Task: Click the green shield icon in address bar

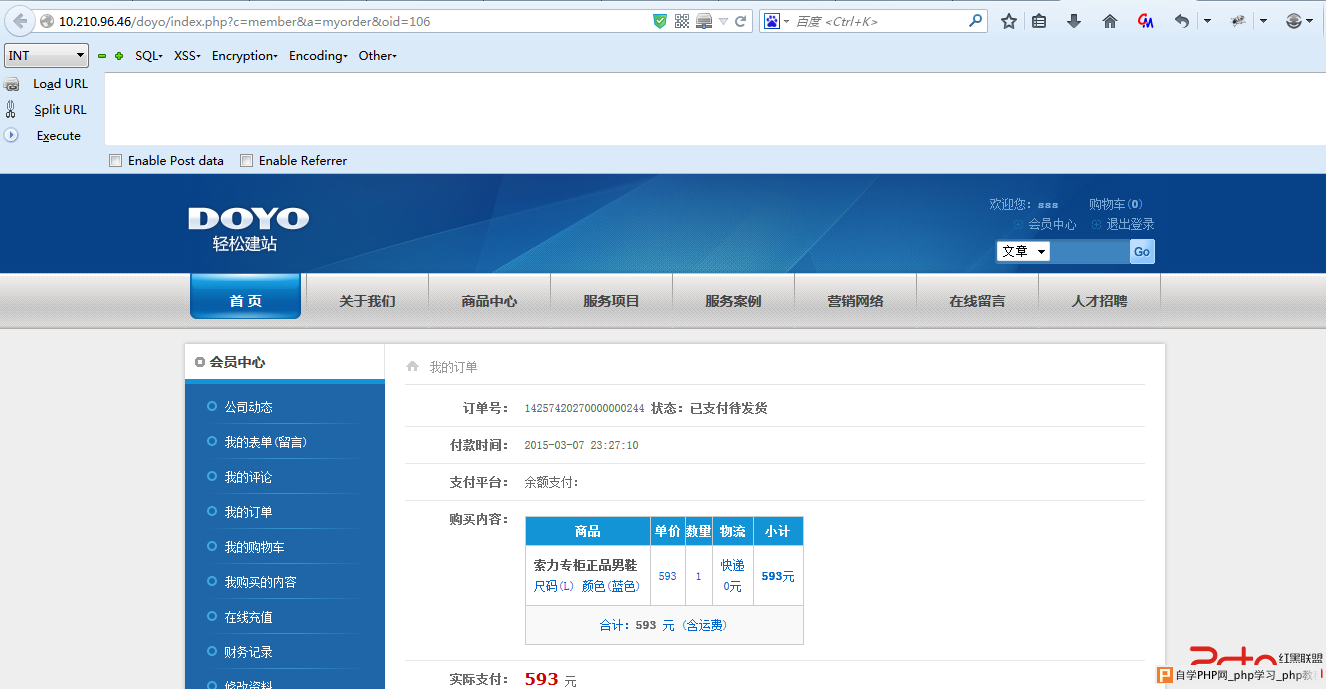Action: coord(660,21)
